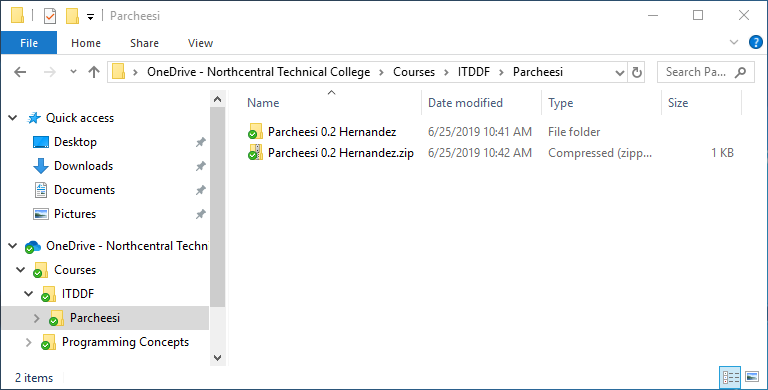Open Help via the question mark icon
The image size is (768, 390).
coord(756,42)
